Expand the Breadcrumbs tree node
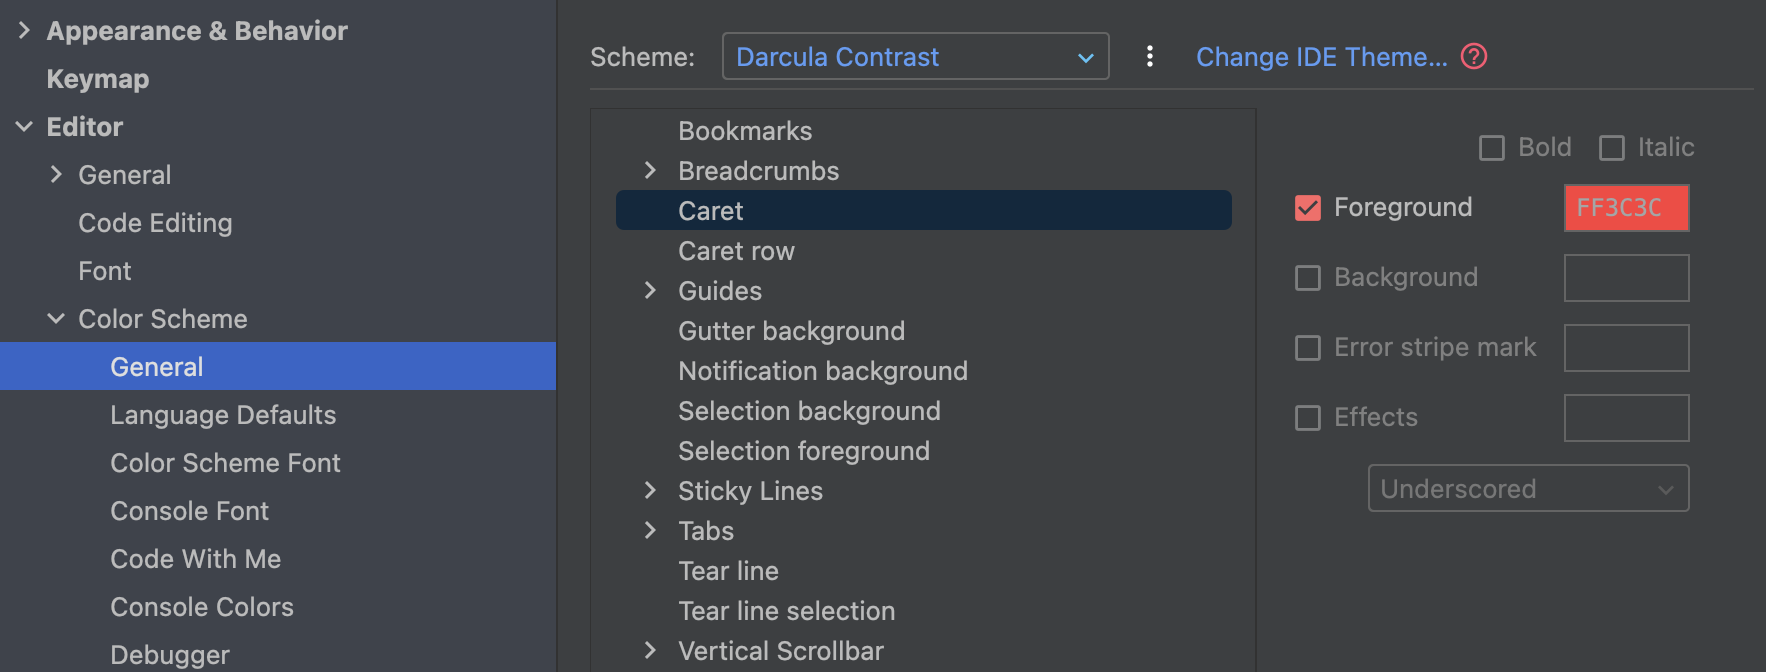1766x672 pixels. click(x=650, y=171)
